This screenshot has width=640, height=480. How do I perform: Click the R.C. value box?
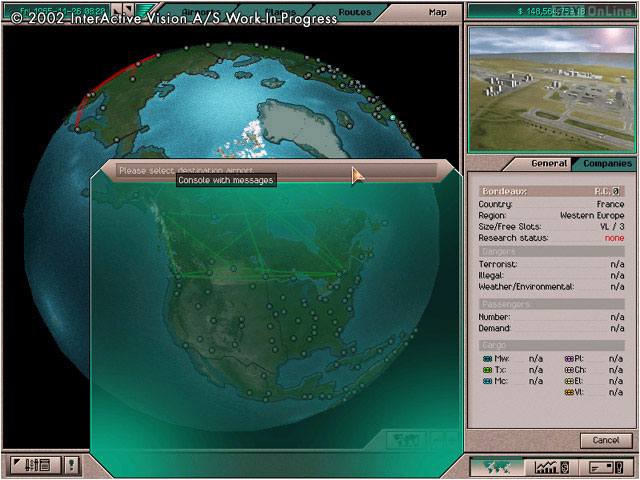pyautogui.click(x=616, y=191)
